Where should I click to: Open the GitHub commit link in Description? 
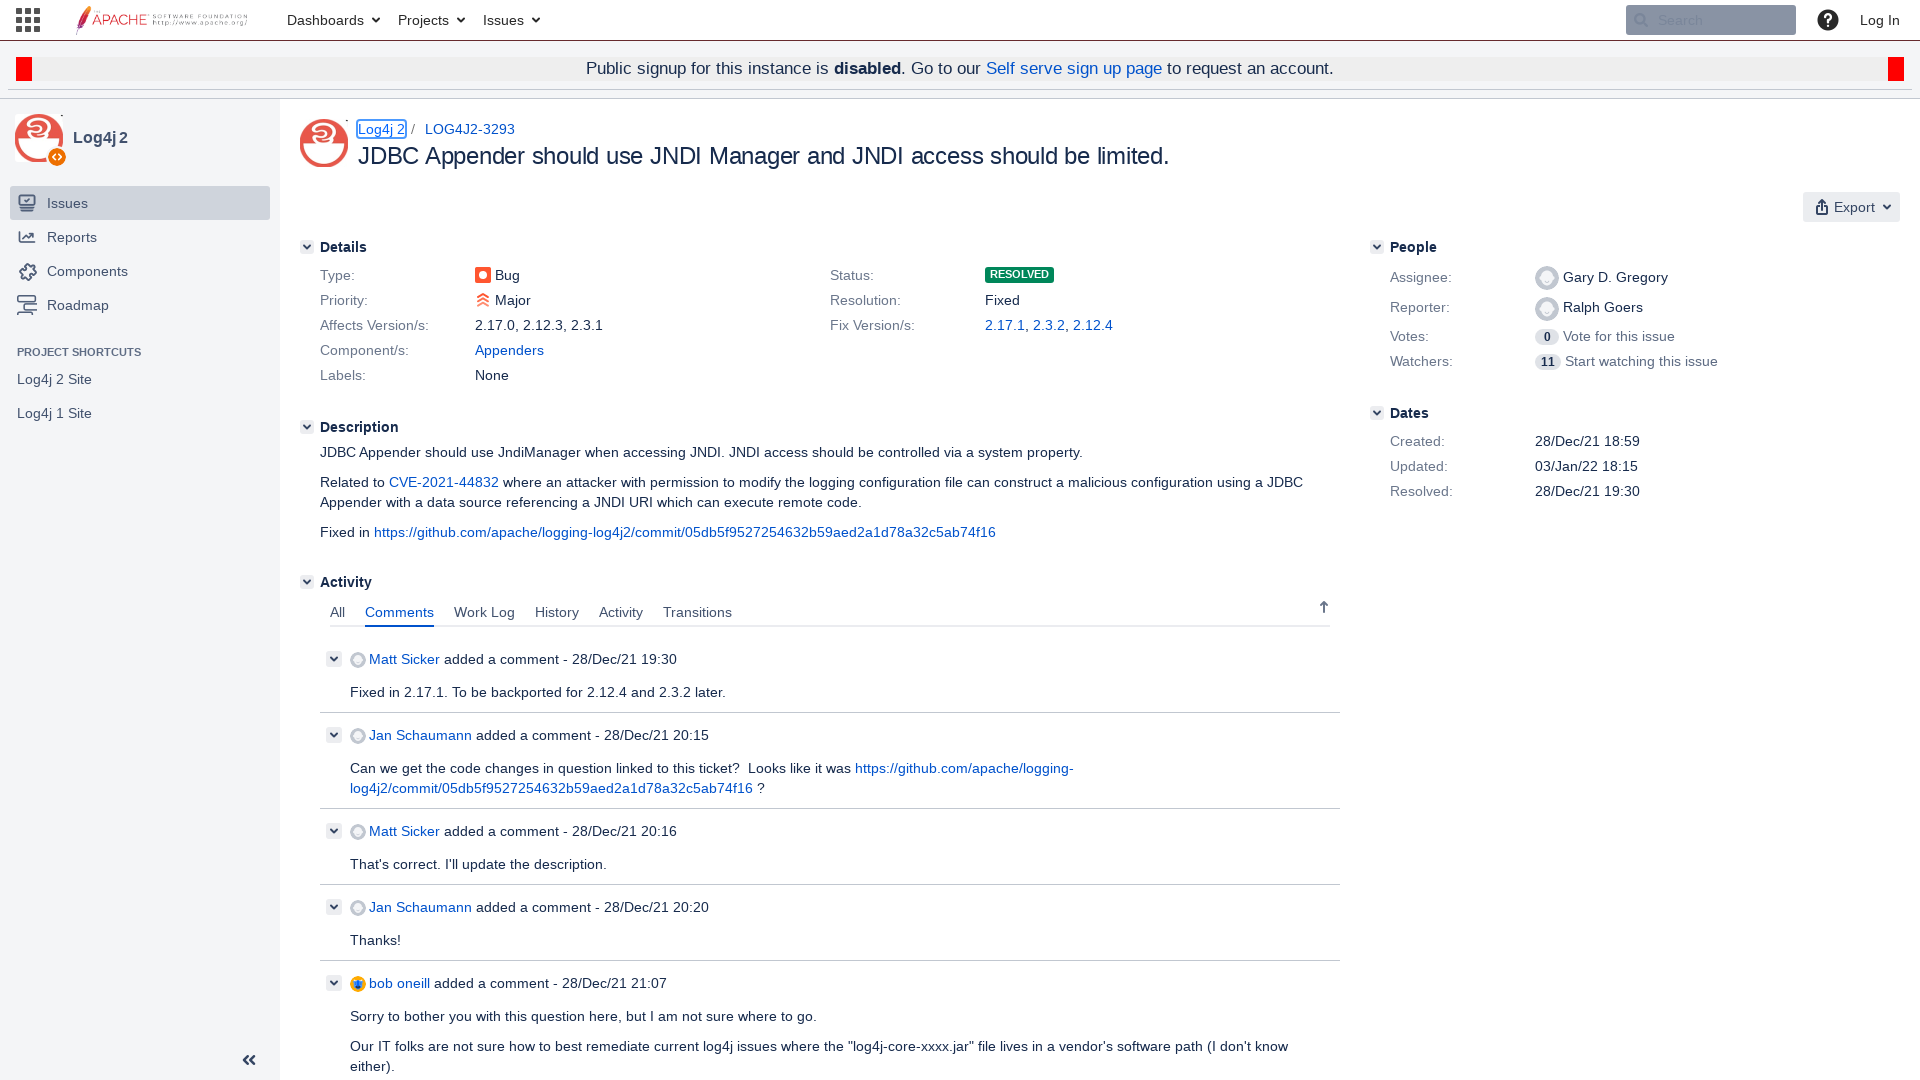[685, 532]
